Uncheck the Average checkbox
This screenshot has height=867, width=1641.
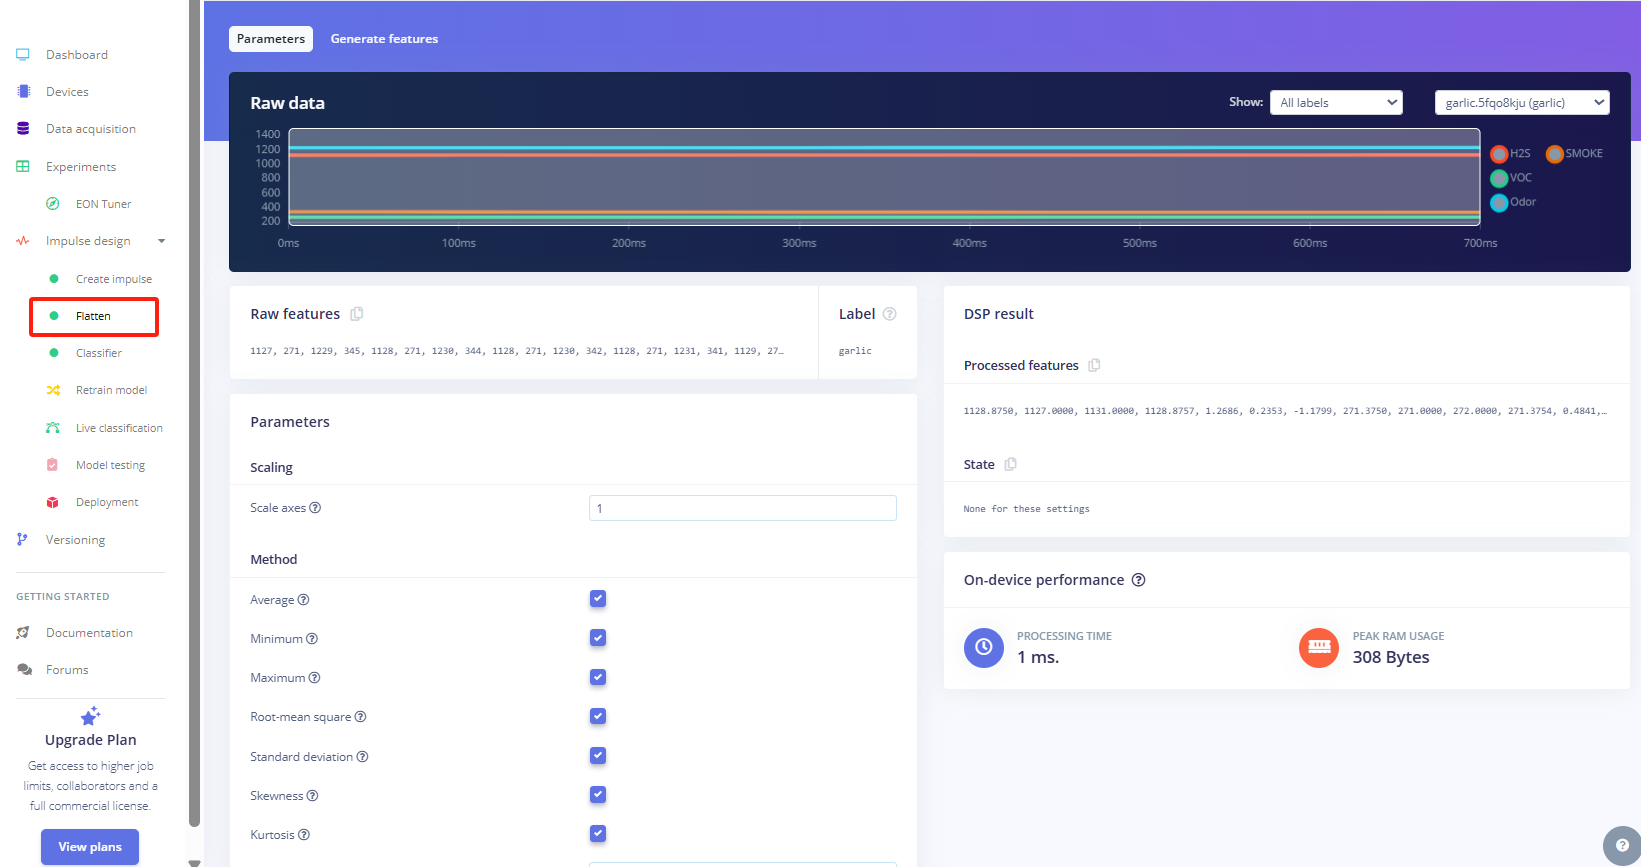coord(598,599)
